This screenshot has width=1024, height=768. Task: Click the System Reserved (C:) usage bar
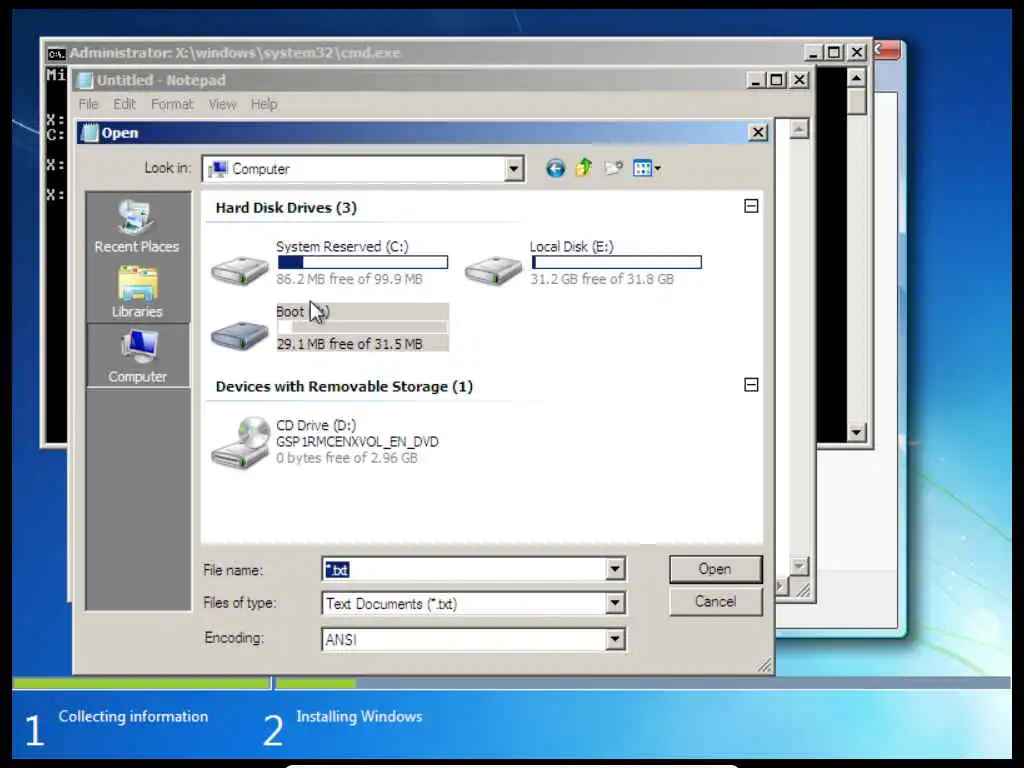tap(363, 263)
